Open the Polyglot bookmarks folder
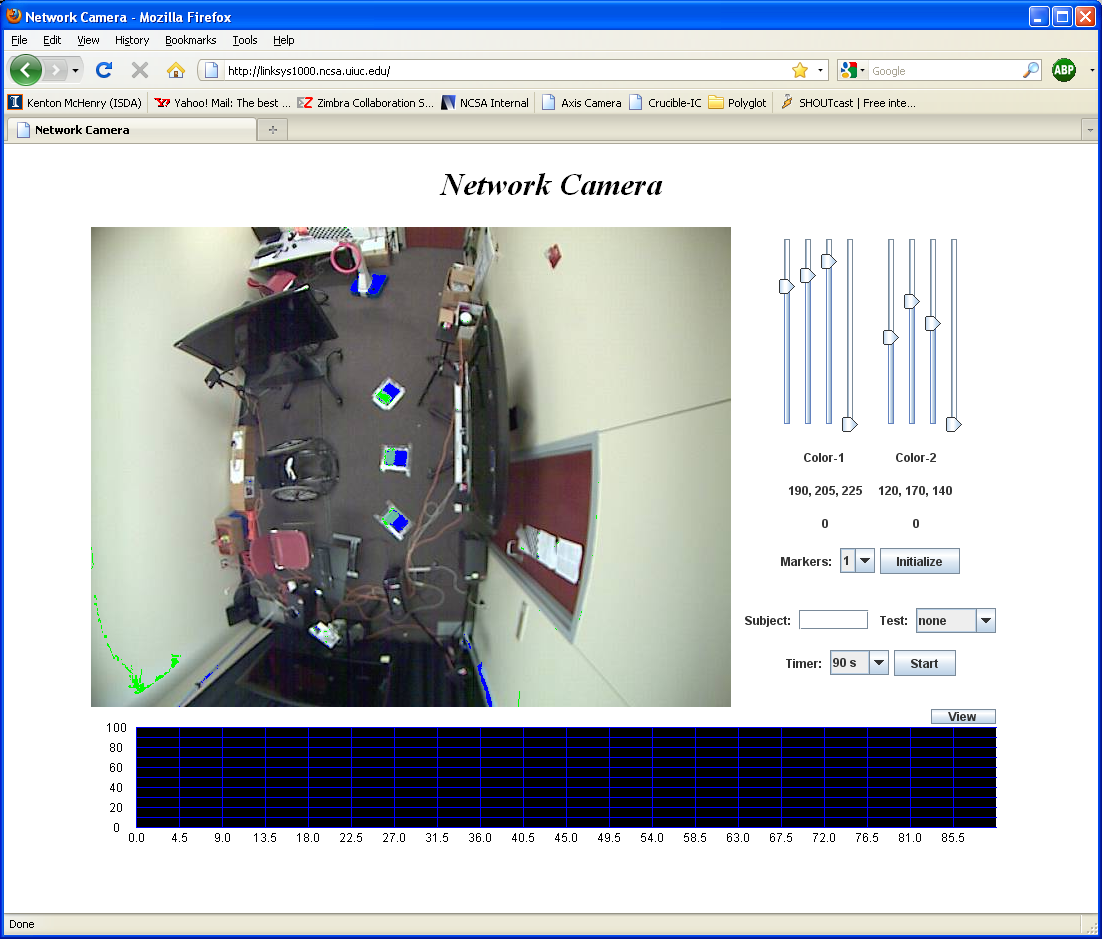Screen dimensions: 1102x939 pos(737,102)
